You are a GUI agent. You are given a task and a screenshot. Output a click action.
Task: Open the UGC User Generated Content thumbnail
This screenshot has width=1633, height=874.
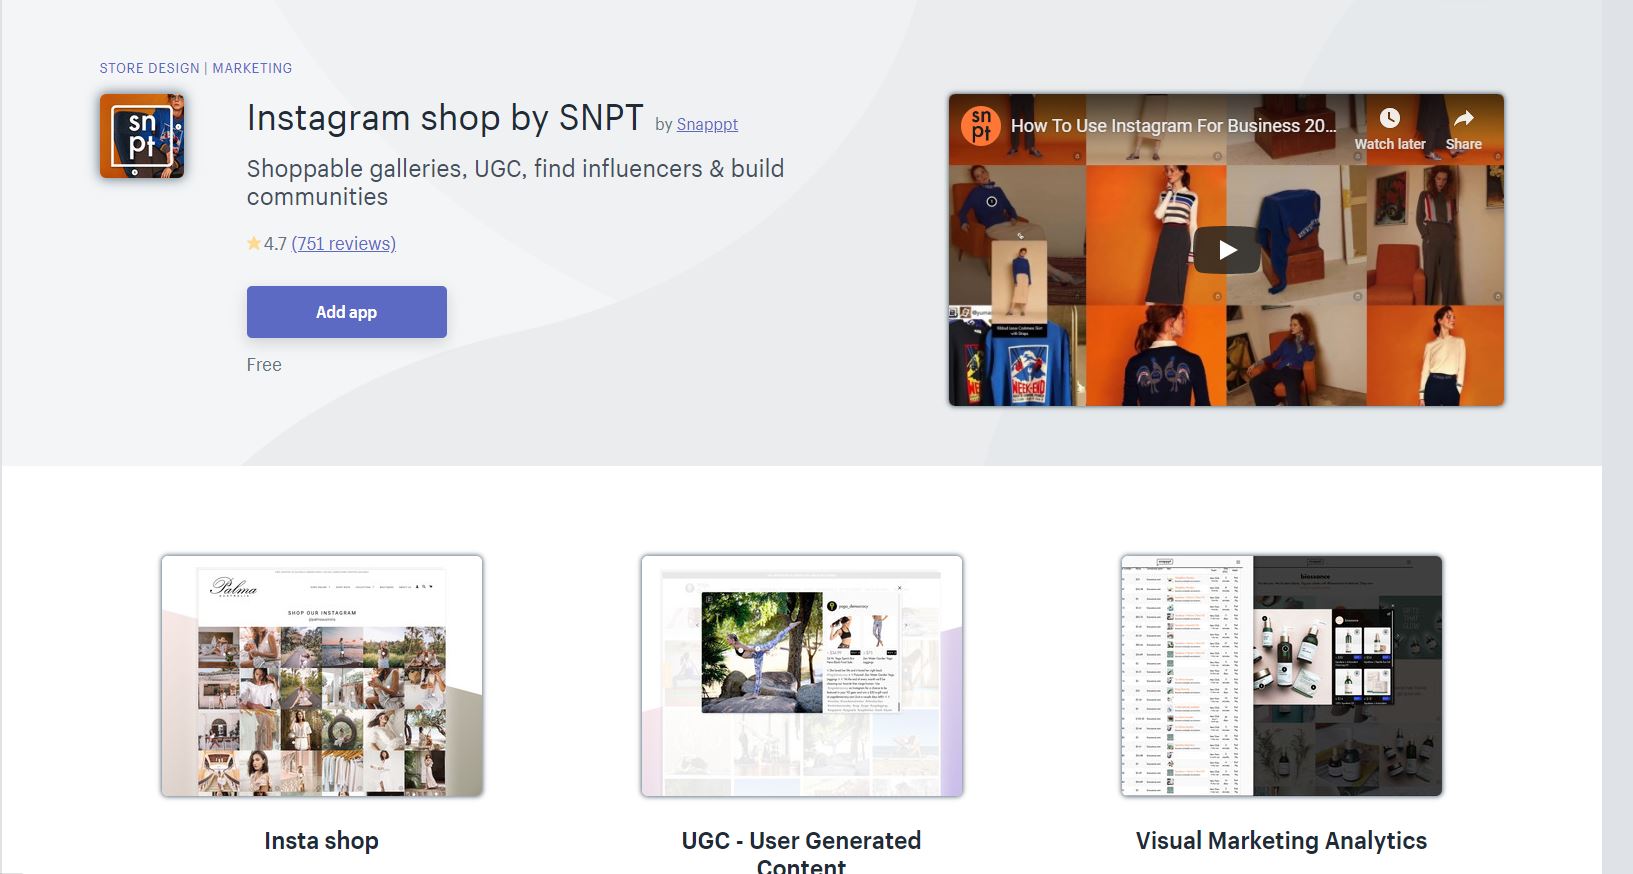(802, 676)
